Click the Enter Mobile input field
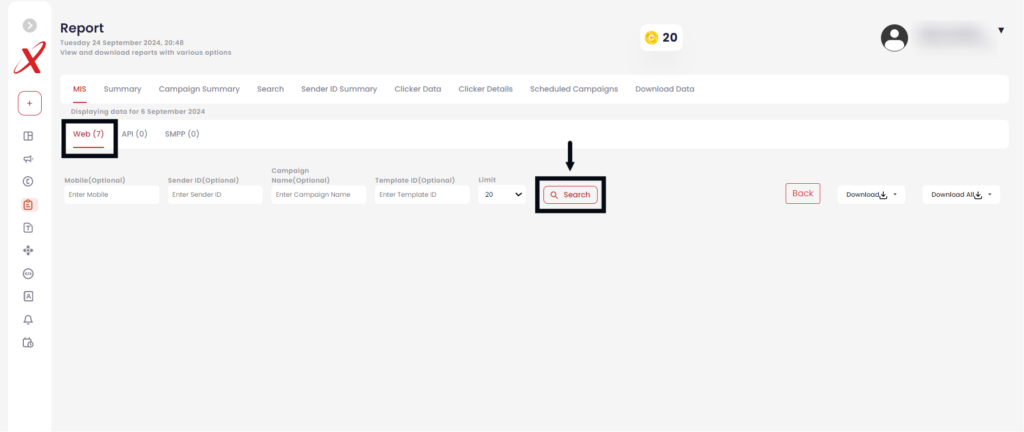The height and width of the screenshot is (432, 1024). coord(111,195)
